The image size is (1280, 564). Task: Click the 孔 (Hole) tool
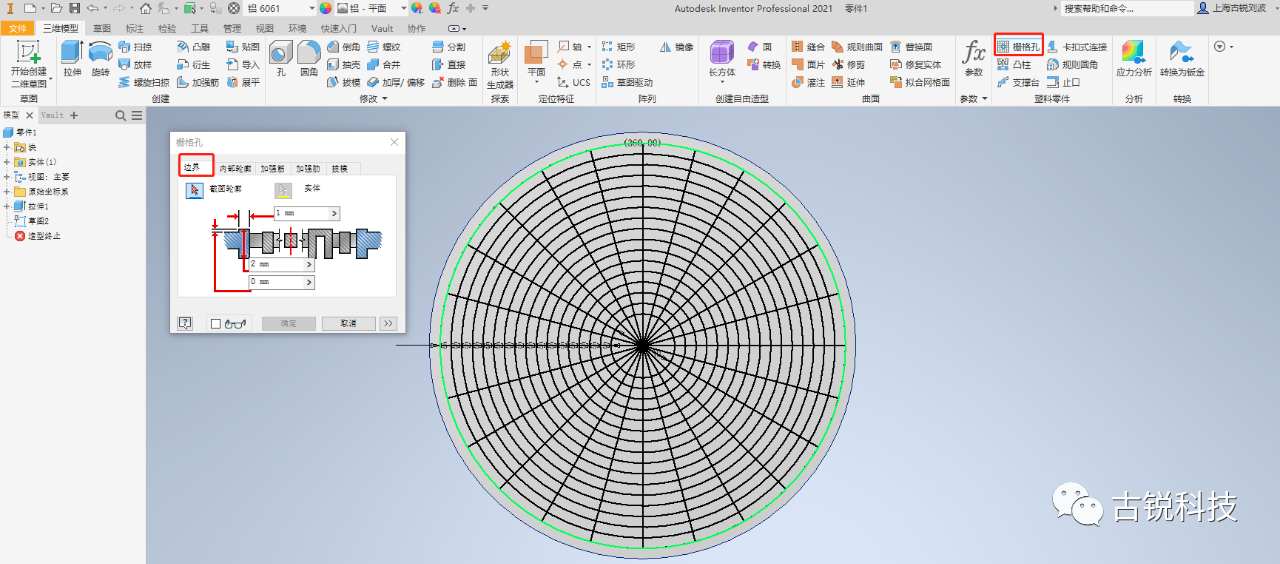[281, 59]
